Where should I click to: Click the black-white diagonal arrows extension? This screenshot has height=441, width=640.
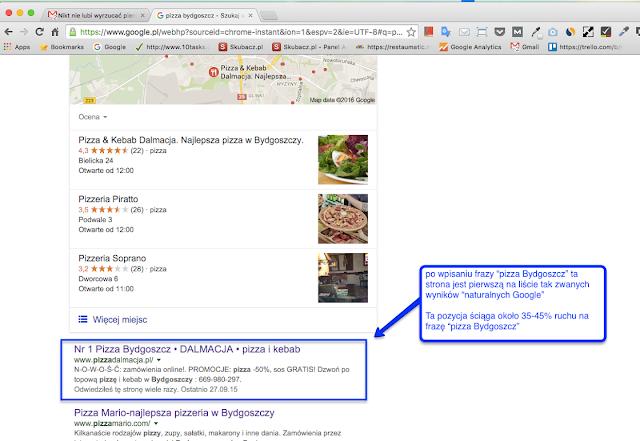[x=588, y=32]
